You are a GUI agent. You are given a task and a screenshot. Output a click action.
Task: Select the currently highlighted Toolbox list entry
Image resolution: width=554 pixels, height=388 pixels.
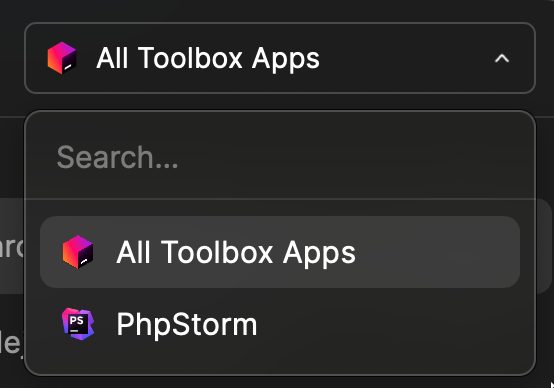coord(280,252)
